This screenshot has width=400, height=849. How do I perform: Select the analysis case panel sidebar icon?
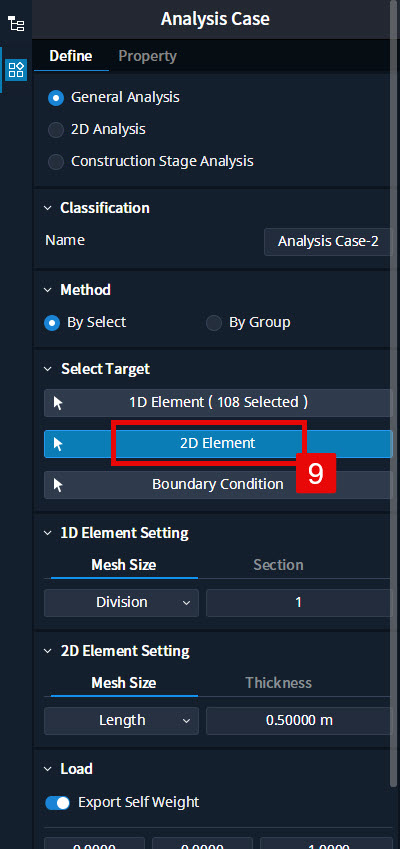pos(16,70)
